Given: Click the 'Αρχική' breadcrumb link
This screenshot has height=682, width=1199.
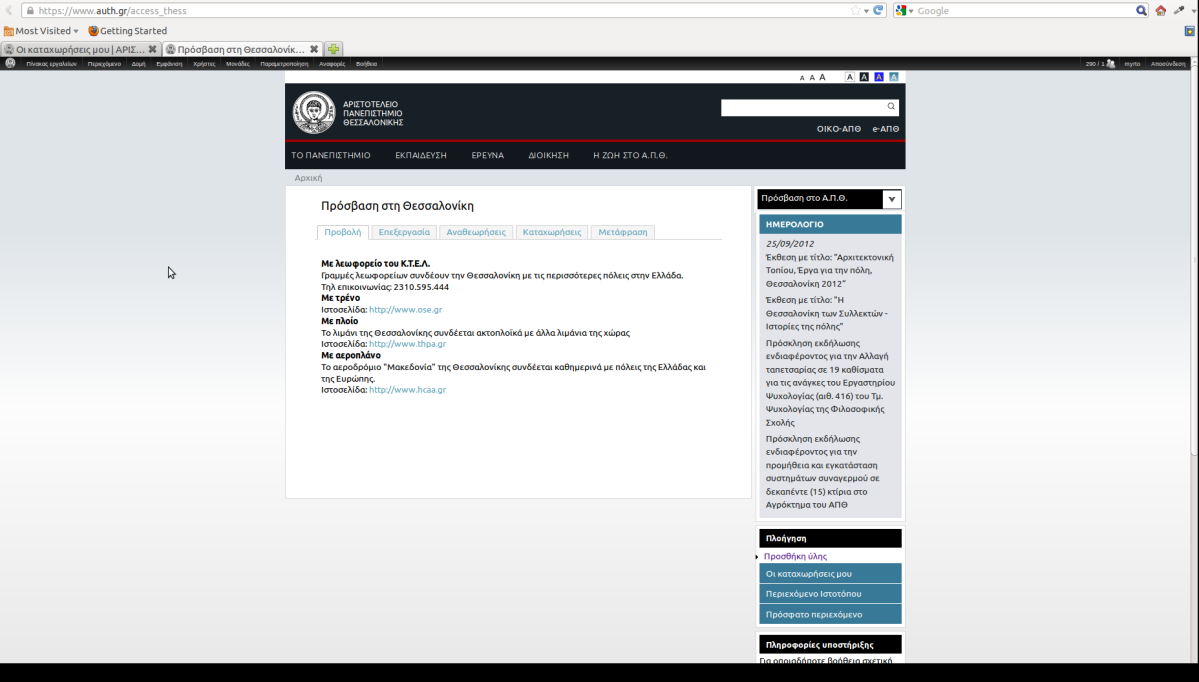Looking at the screenshot, I should click(308, 178).
